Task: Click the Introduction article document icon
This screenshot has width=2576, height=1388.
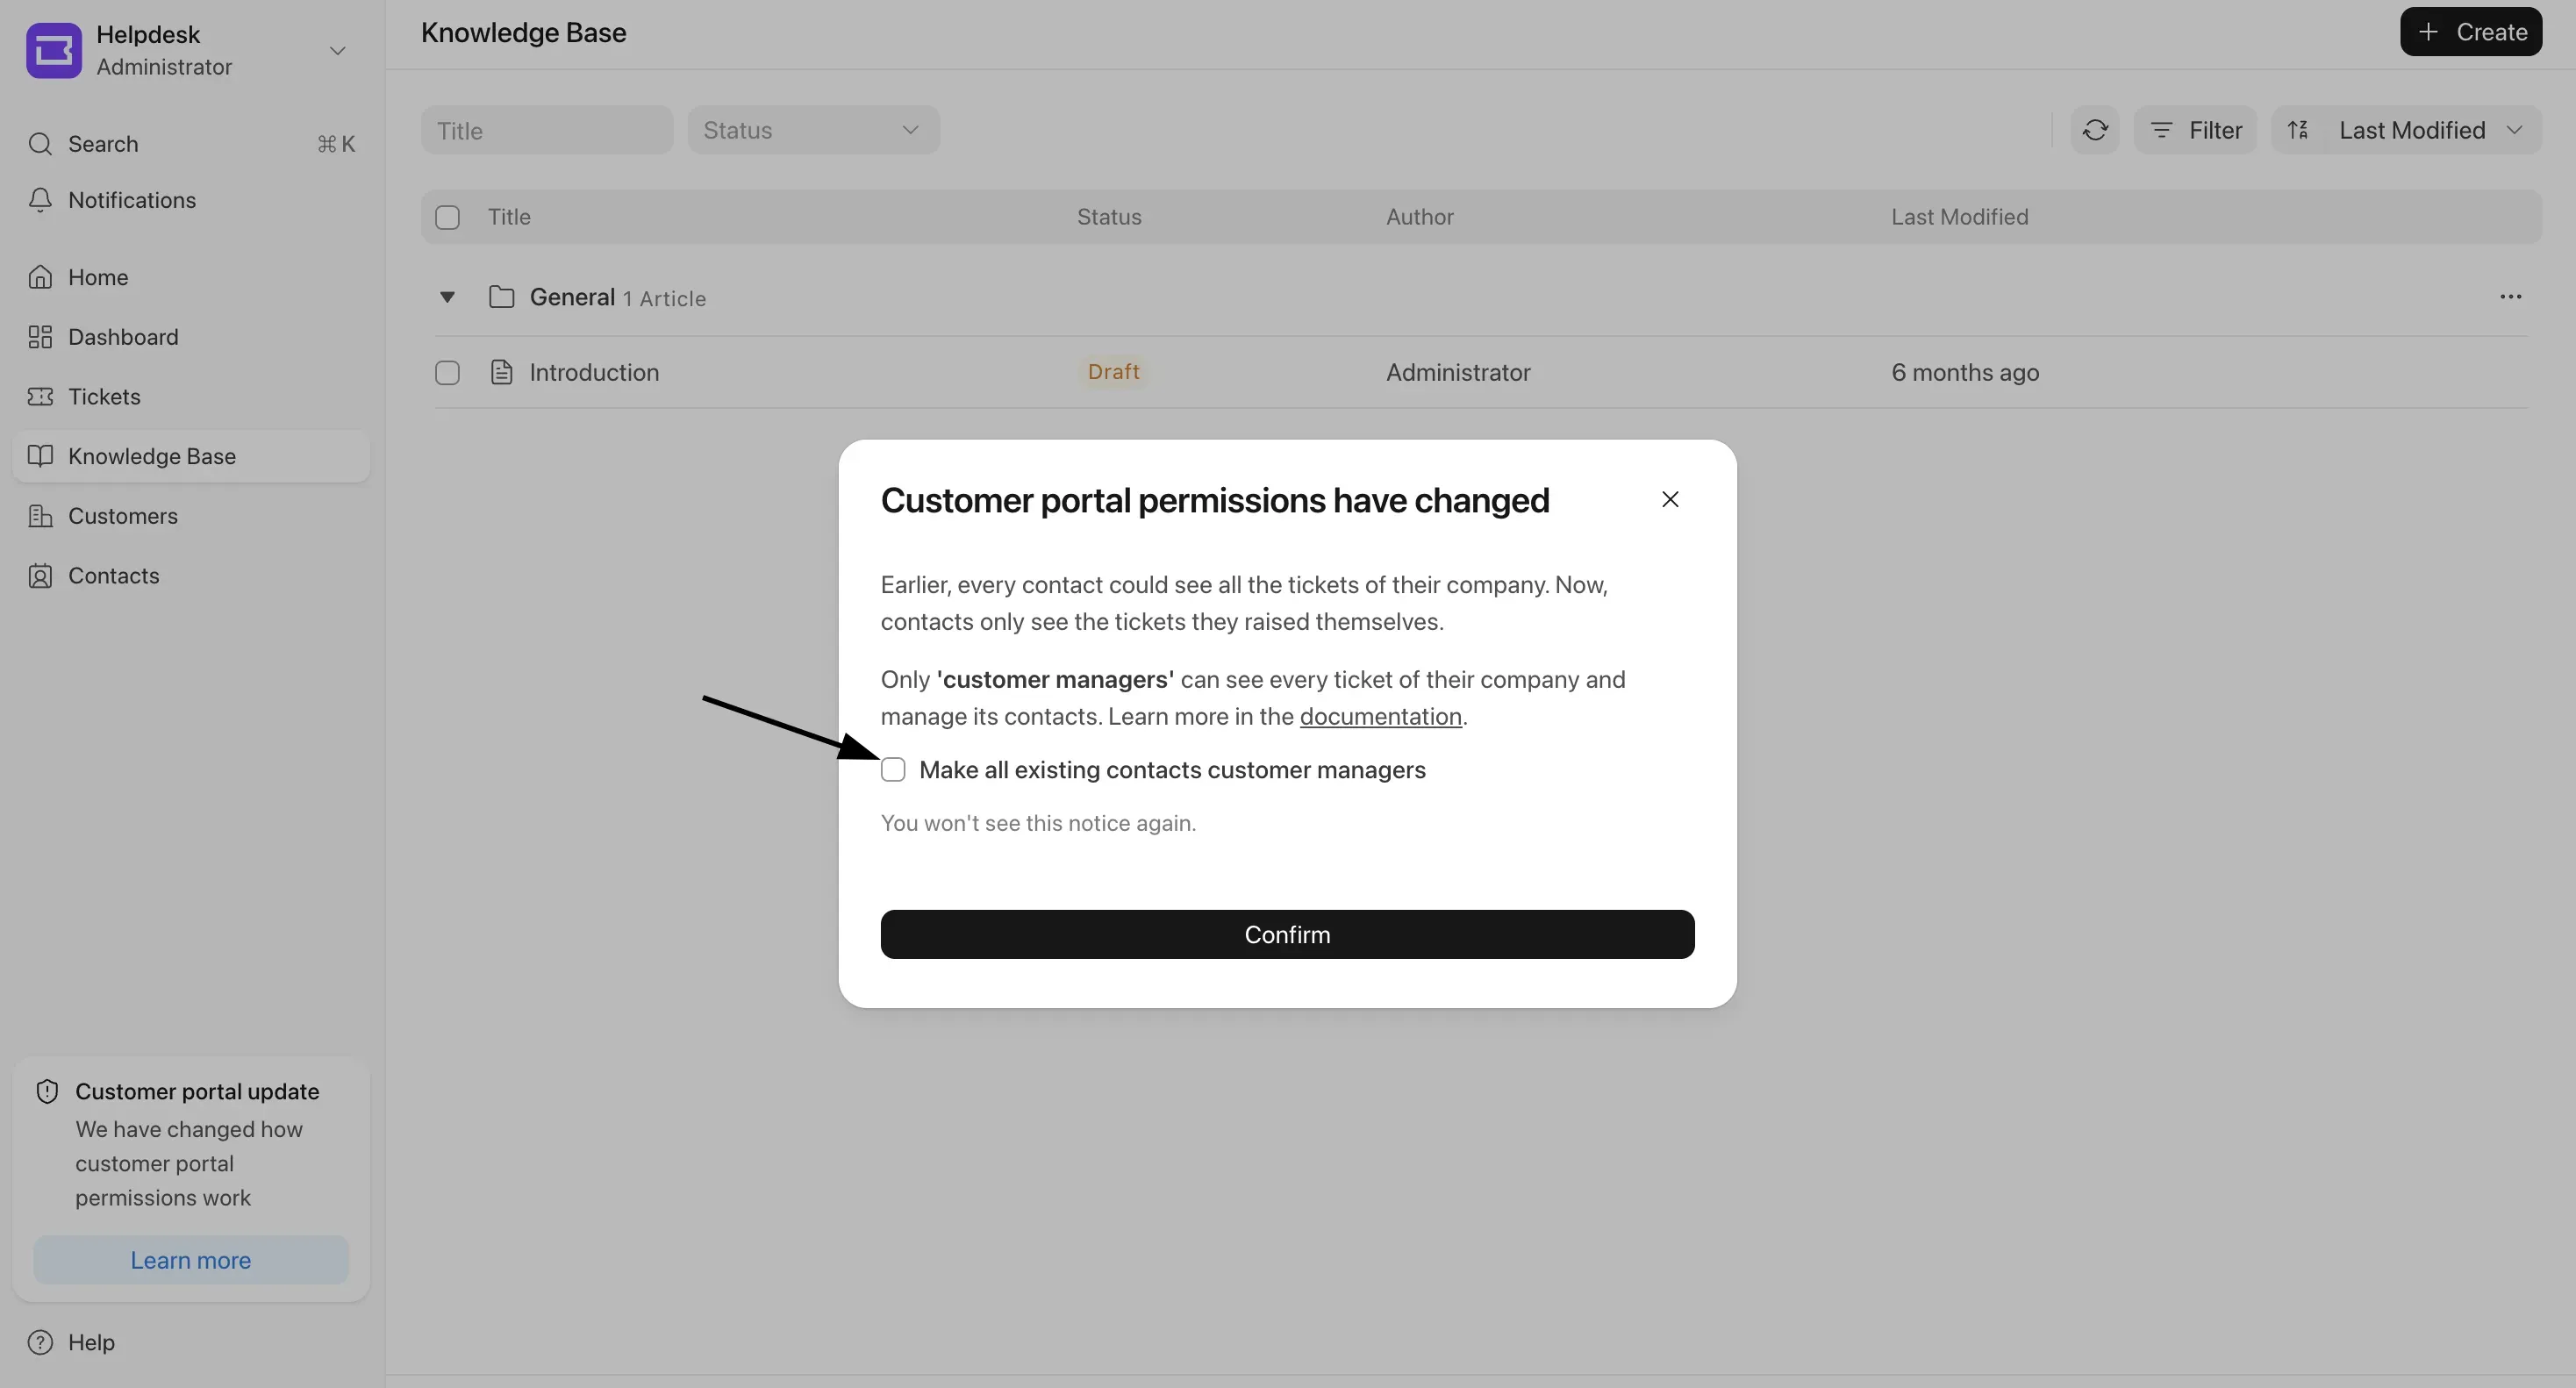Action: click(x=501, y=372)
